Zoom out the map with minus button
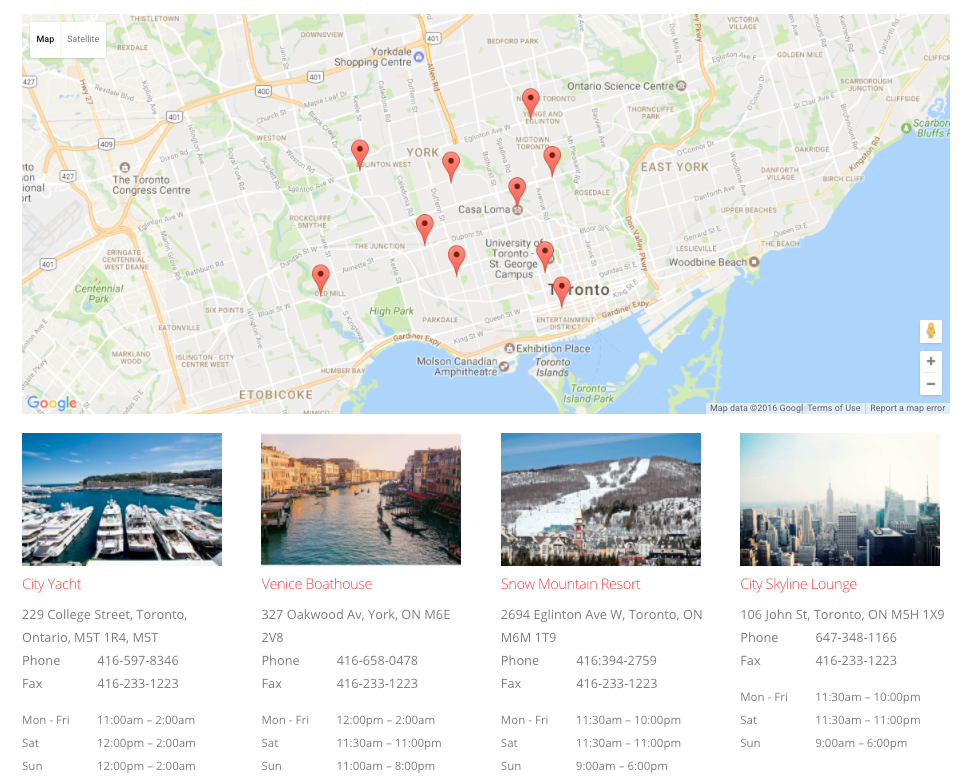Screen dimensions: 976x784 point(931,384)
